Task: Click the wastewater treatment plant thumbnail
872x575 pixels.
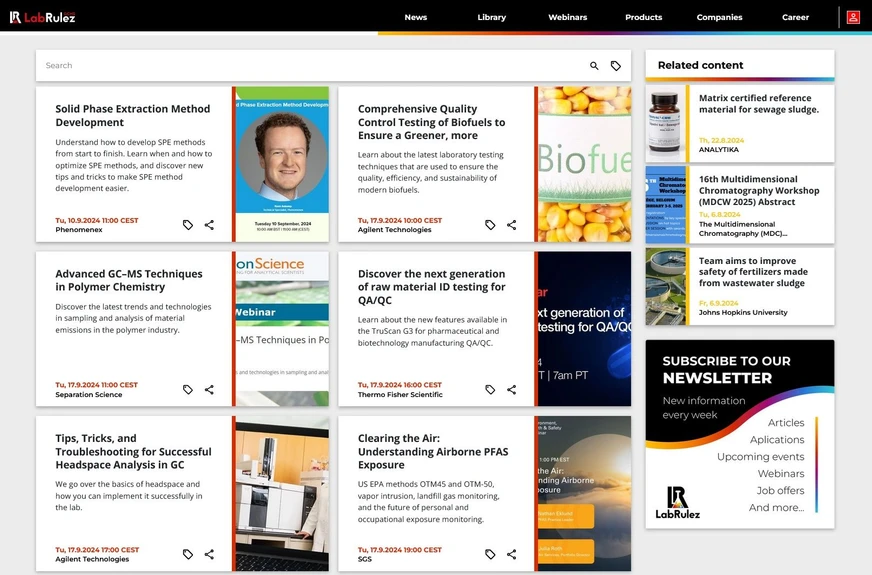Action: (x=666, y=286)
